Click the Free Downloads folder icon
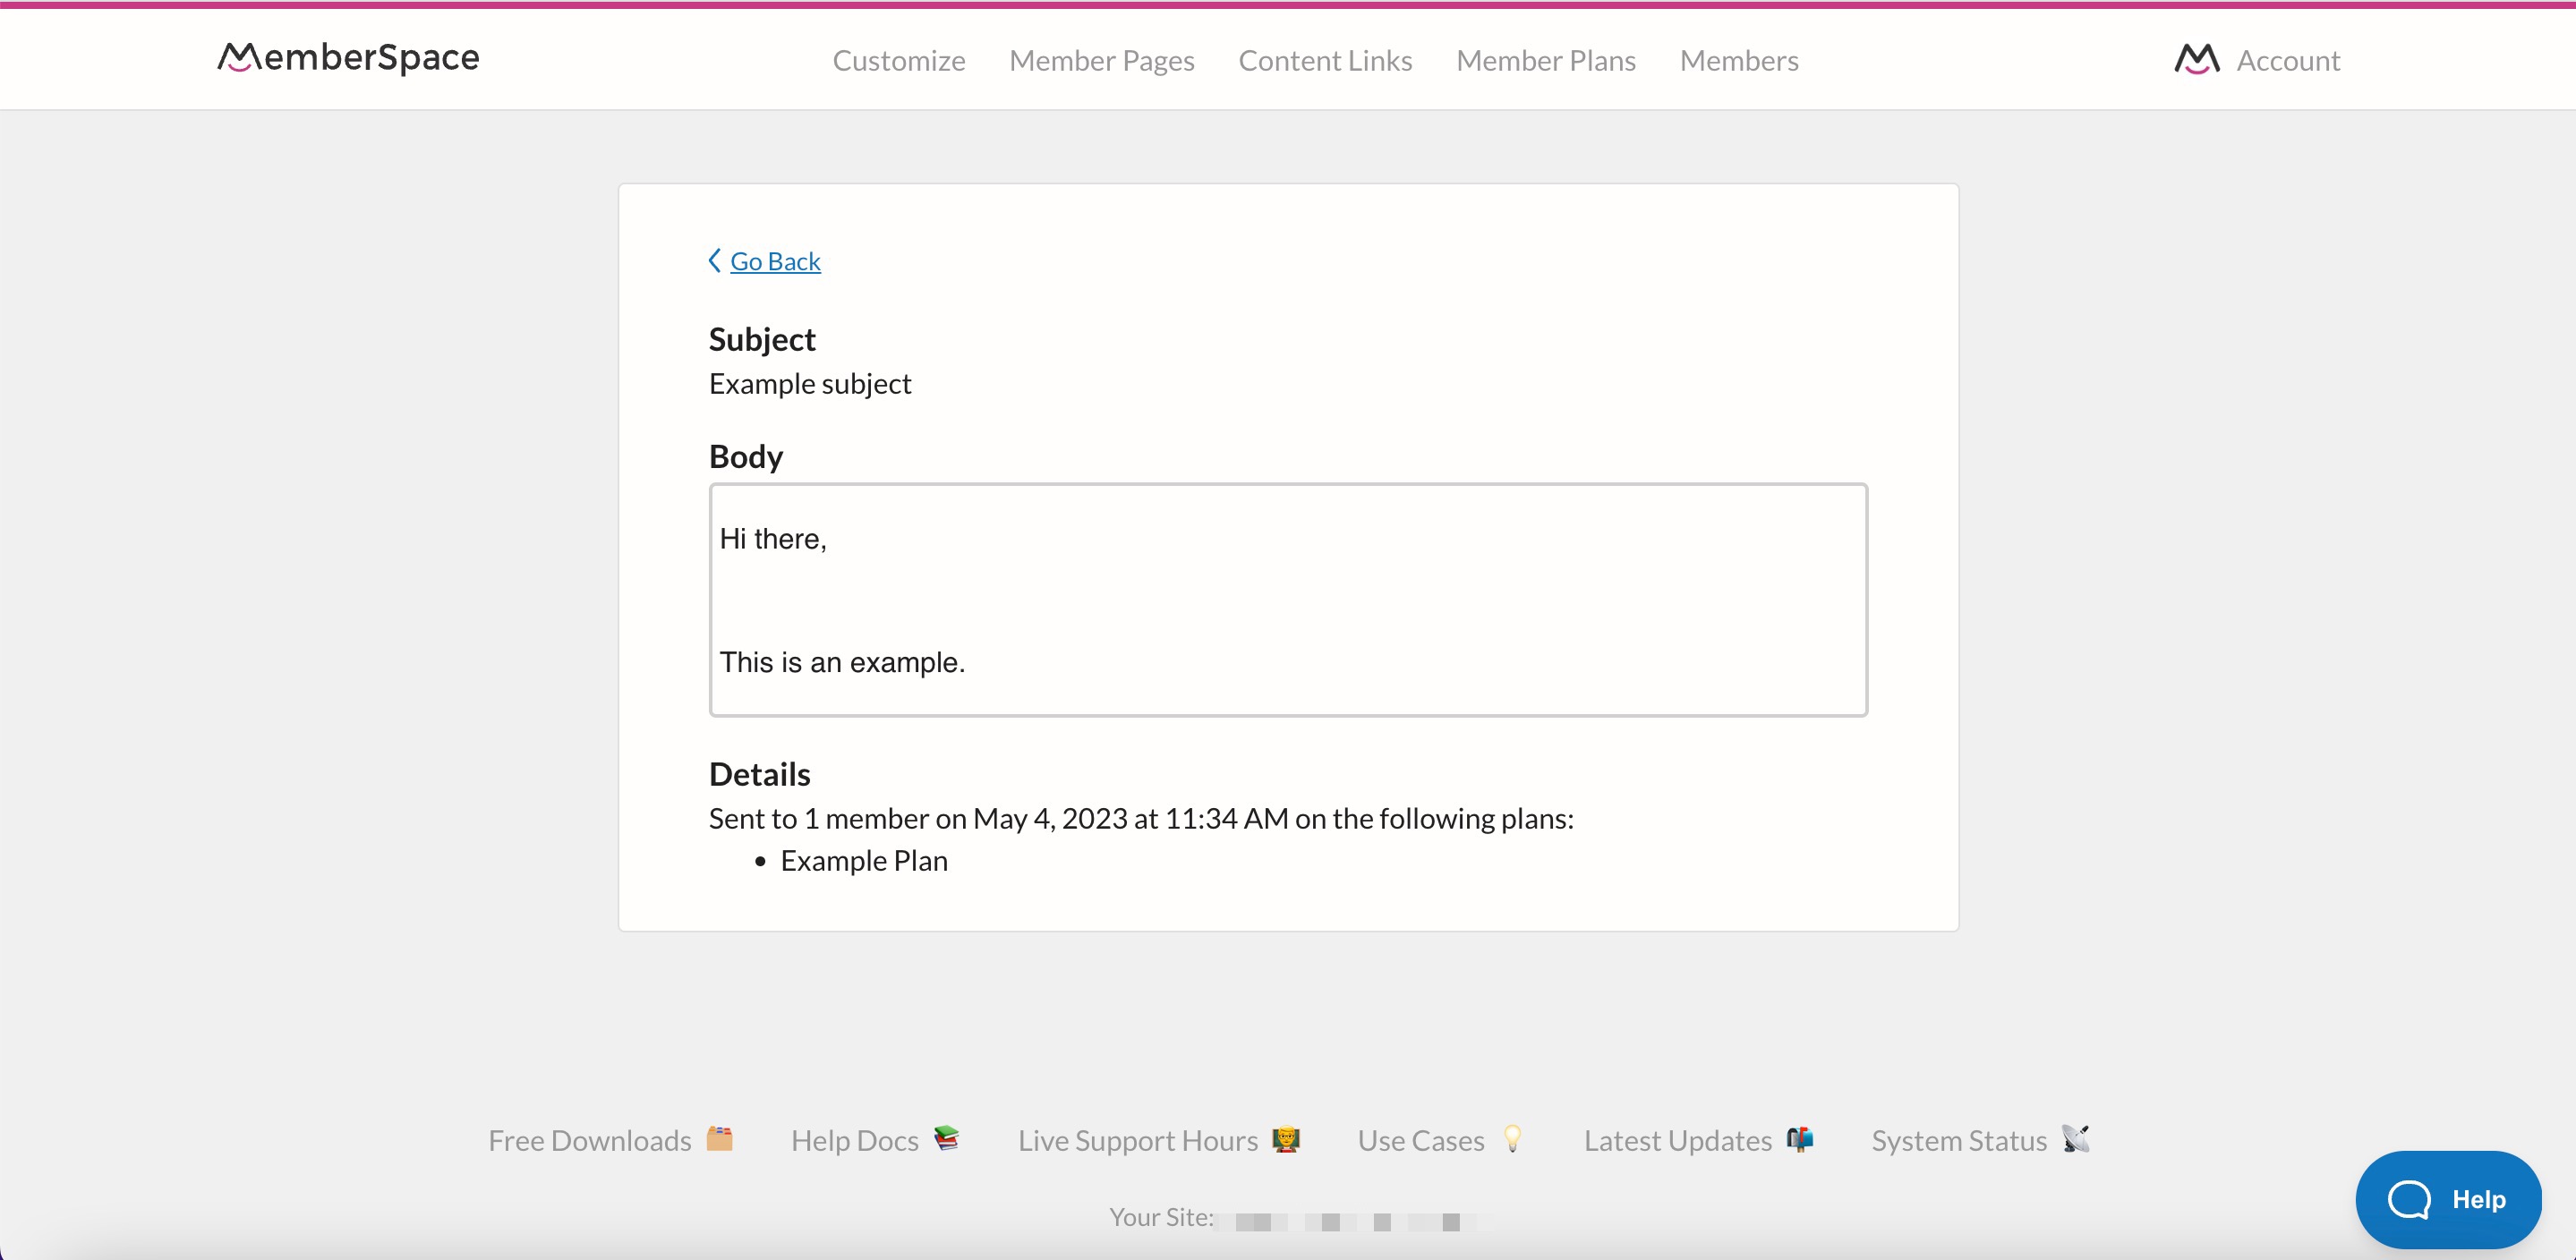2576x1260 pixels. coord(721,1138)
